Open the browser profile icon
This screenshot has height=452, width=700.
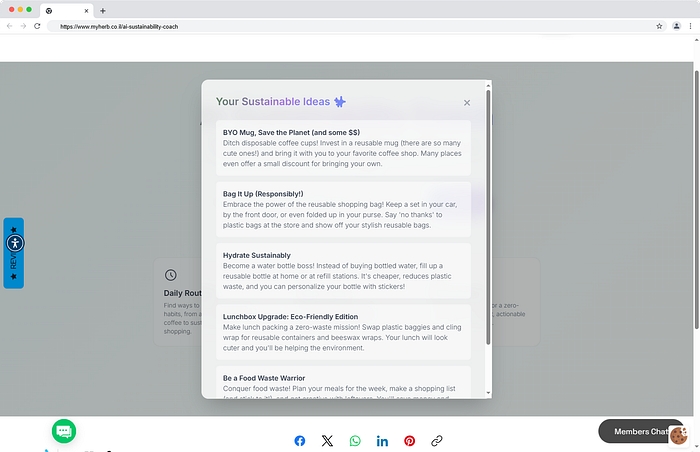[x=676, y=26]
